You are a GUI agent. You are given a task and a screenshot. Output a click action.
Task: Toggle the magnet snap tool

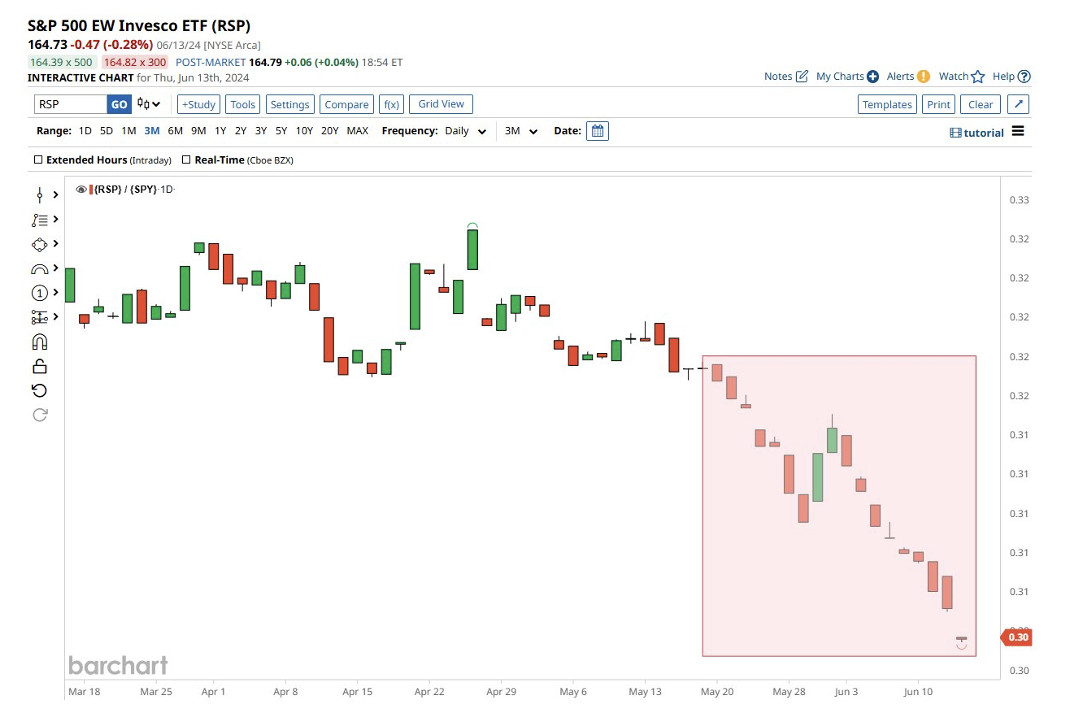tap(40, 342)
